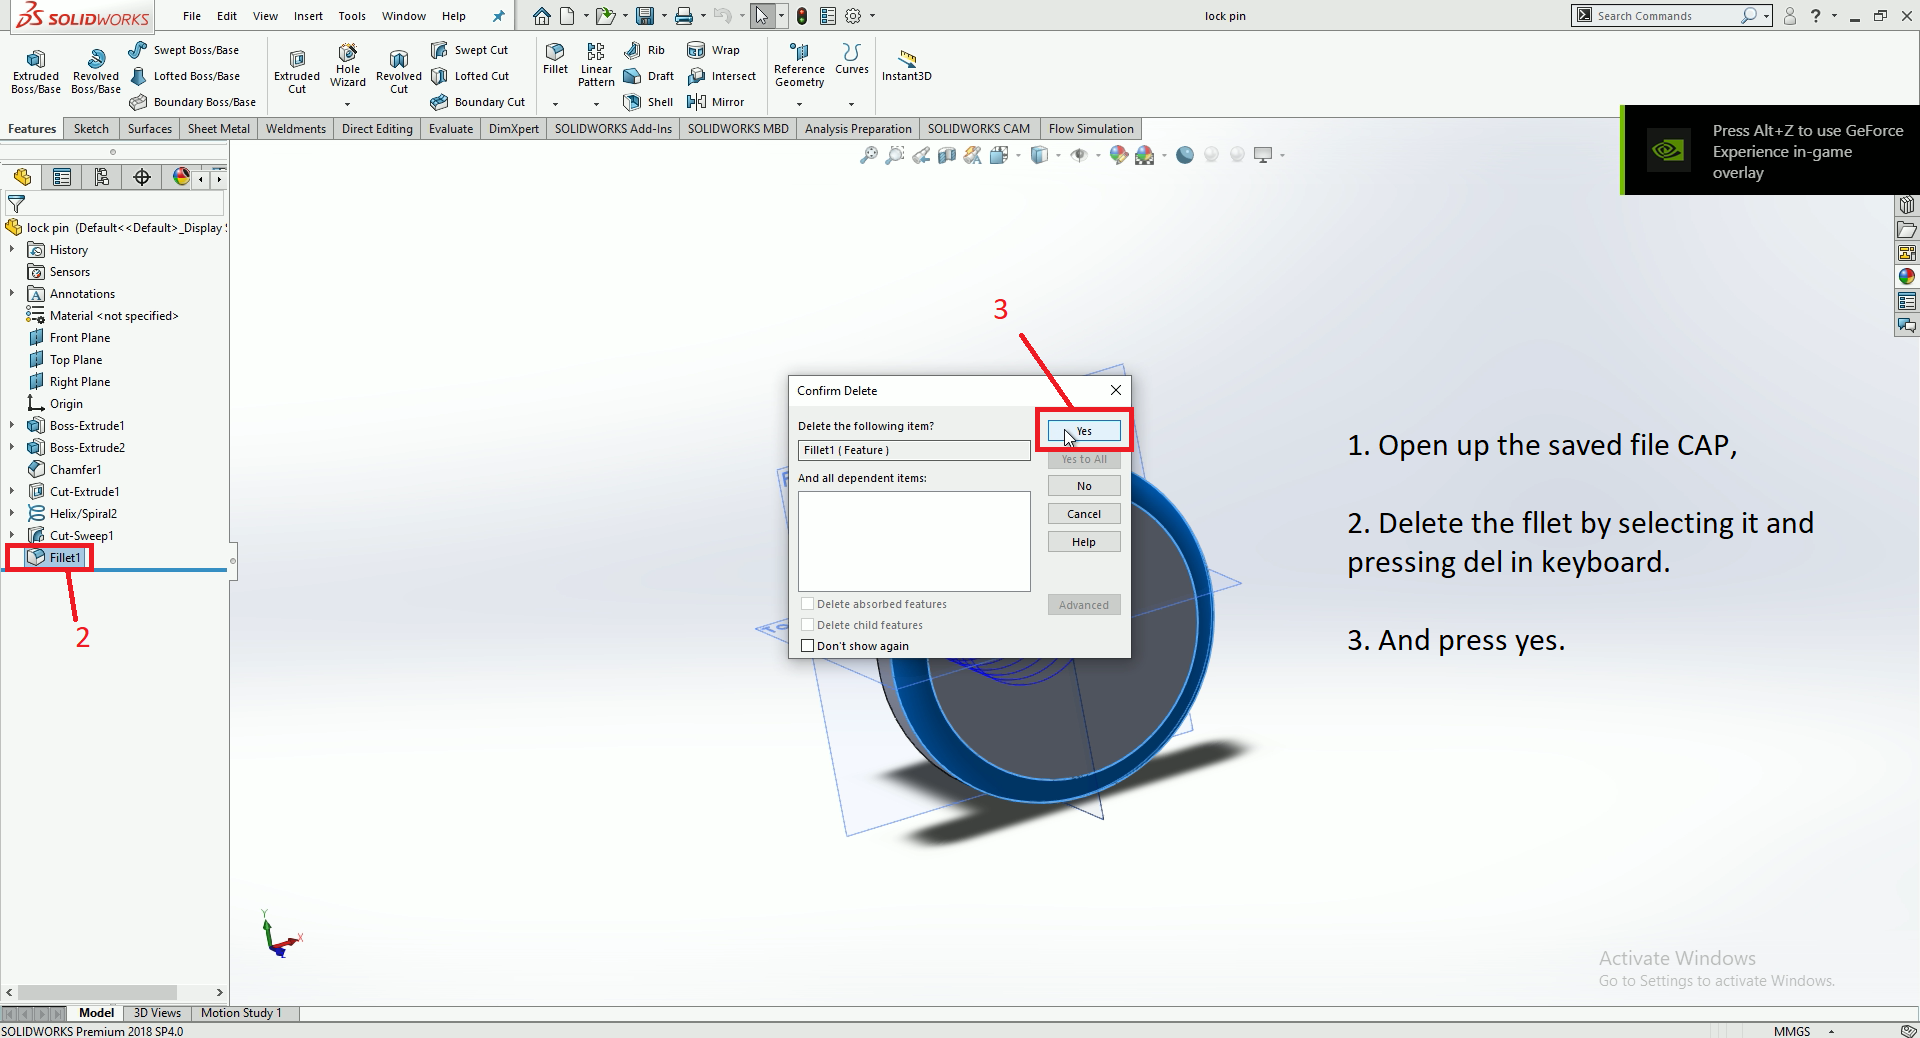Use the Mirror feature
This screenshot has width=1920, height=1038.
[x=715, y=102]
